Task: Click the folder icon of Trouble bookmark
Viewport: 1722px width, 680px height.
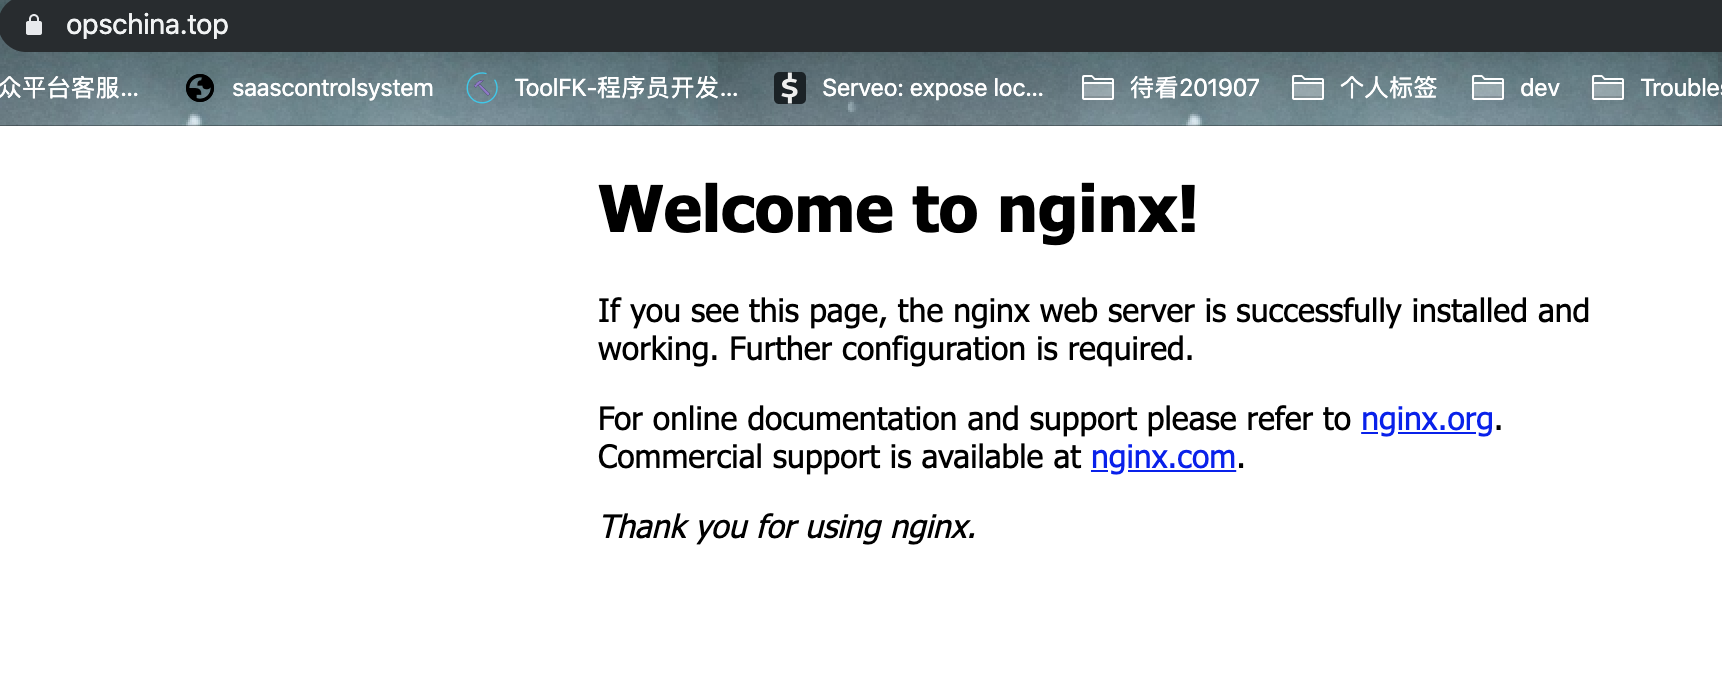Action: [1608, 88]
